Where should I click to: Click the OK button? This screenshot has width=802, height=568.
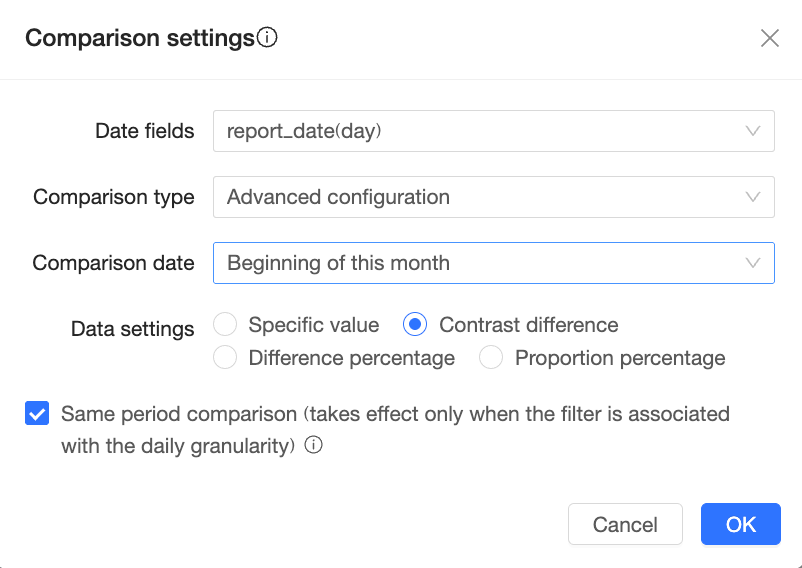(740, 524)
